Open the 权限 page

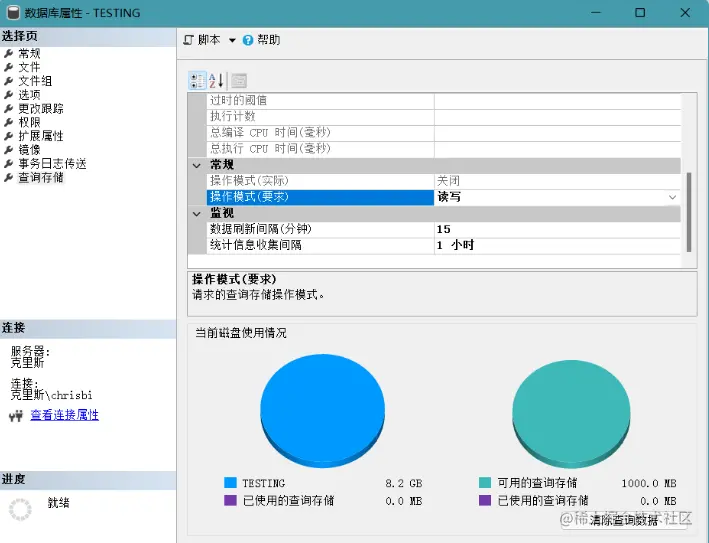29,123
